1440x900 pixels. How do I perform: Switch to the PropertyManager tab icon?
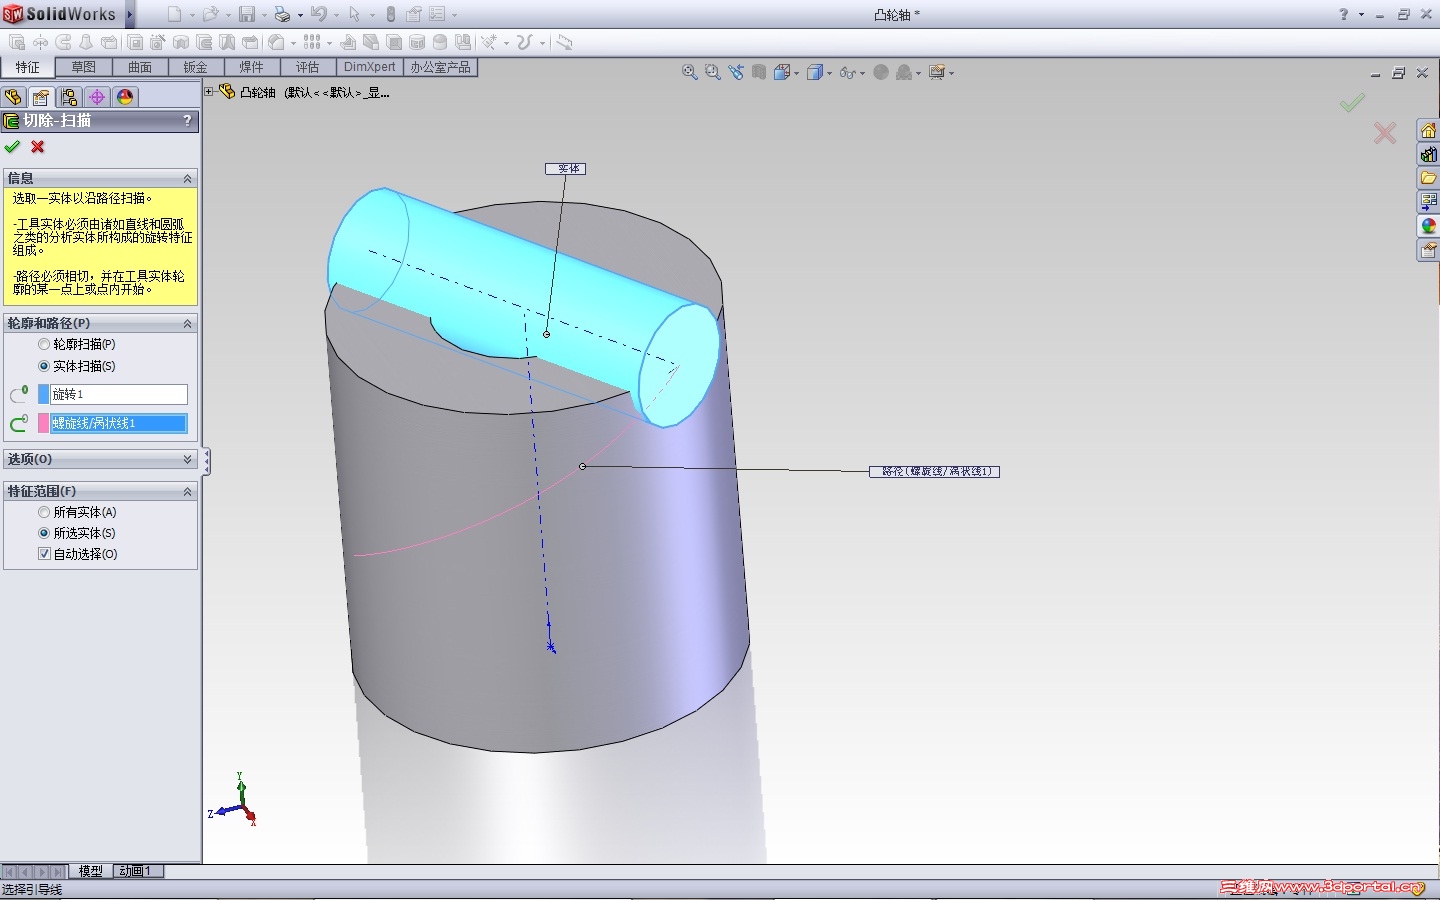pyautogui.click(x=41, y=97)
